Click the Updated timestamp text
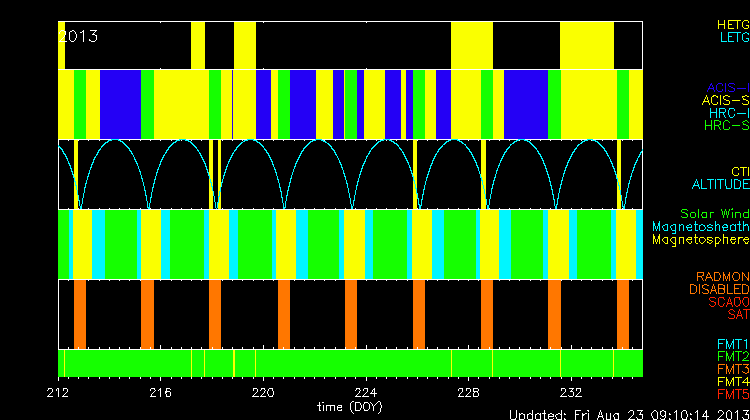This screenshot has height=420, width=750. (628, 414)
